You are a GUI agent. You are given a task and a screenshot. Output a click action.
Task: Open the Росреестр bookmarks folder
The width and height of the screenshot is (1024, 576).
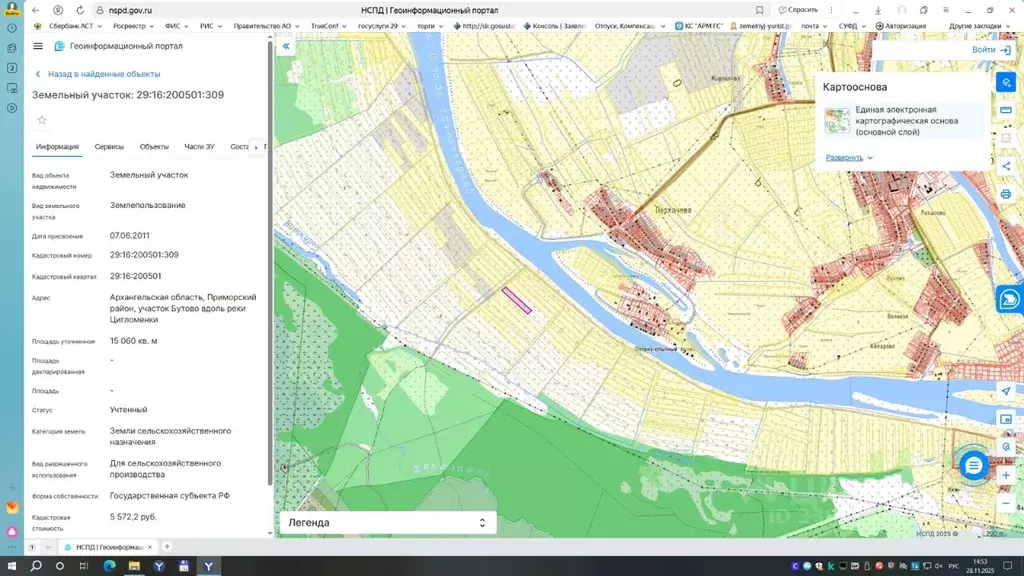coord(133,26)
